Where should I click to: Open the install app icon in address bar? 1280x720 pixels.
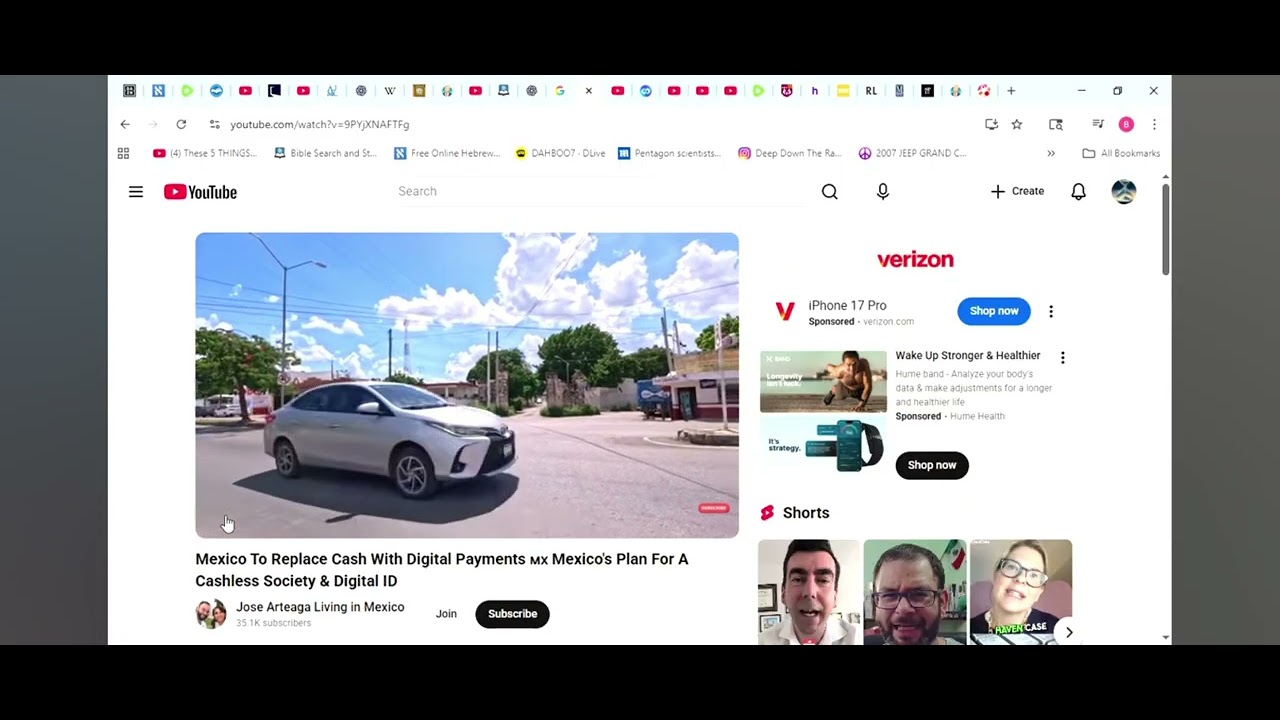pos(991,124)
